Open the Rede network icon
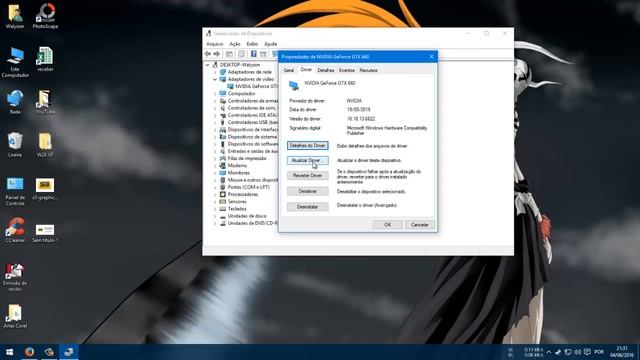The image size is (640, 360). coord(15,102)
